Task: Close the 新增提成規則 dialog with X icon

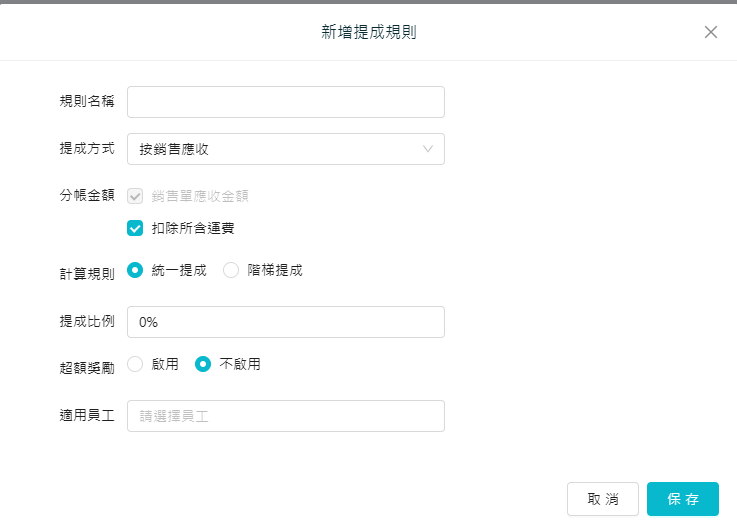Action: (x=711, y=32)
